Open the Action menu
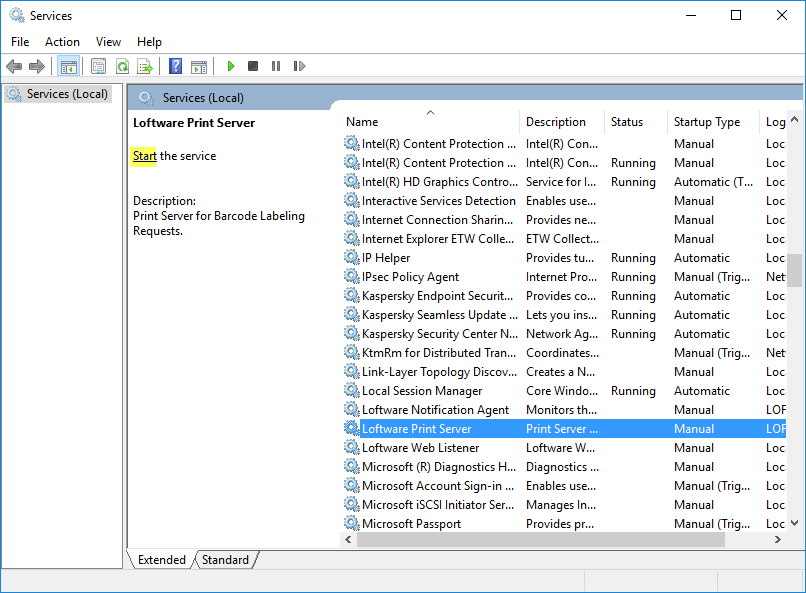Screen dimensions: 806x593 tap(62, 42)
